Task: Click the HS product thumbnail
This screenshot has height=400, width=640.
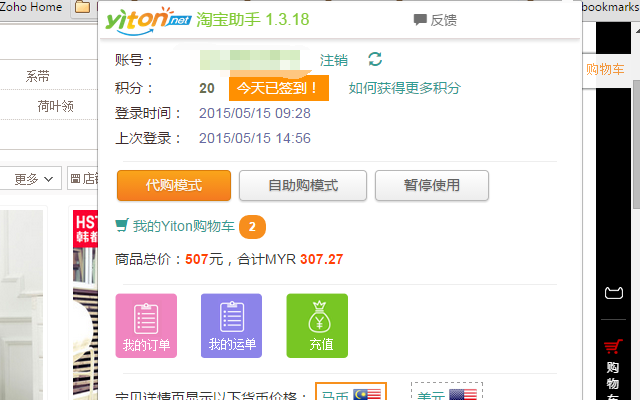Action: point(85,304)
